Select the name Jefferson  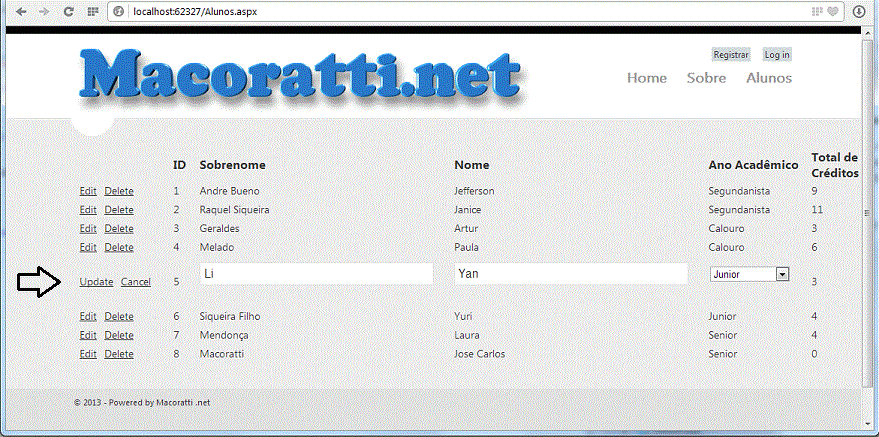click(474, 191)
